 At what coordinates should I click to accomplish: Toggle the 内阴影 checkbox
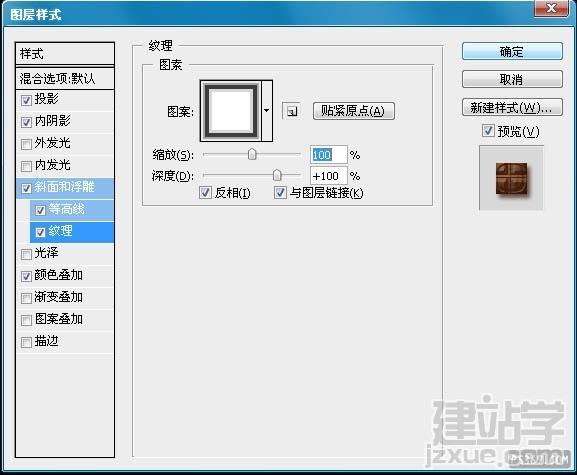[26, 122]
